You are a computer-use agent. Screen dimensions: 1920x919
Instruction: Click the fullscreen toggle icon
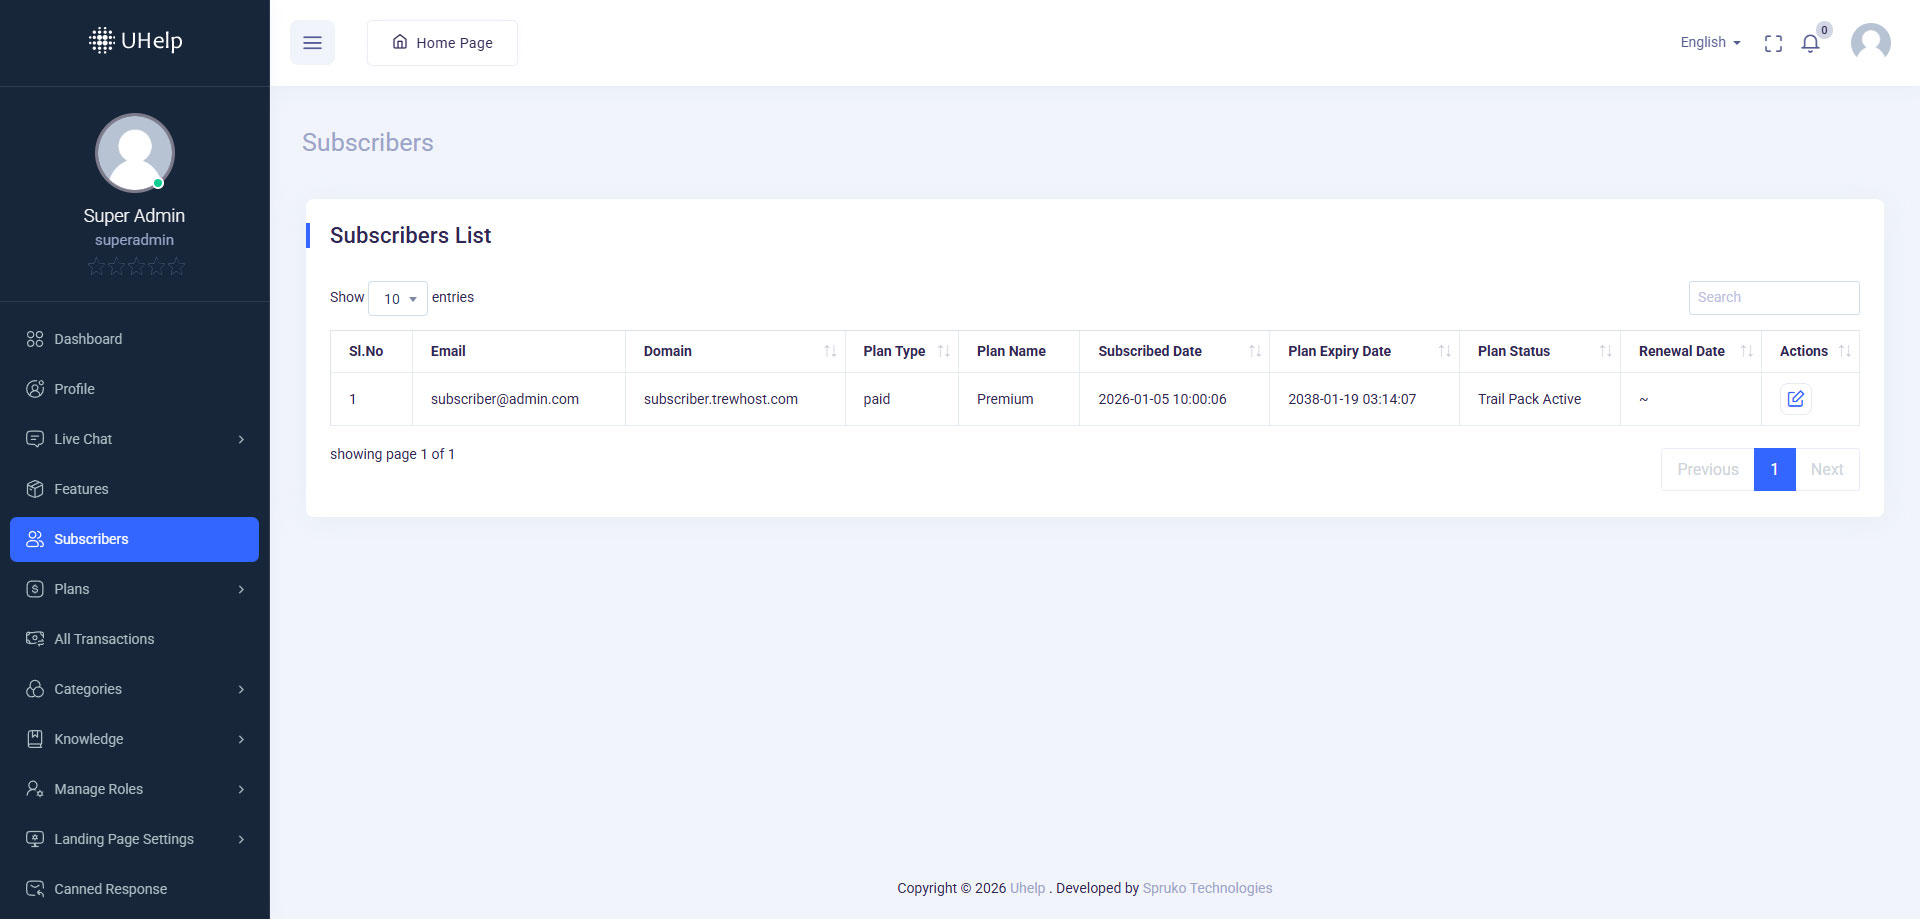[1773, 43]
